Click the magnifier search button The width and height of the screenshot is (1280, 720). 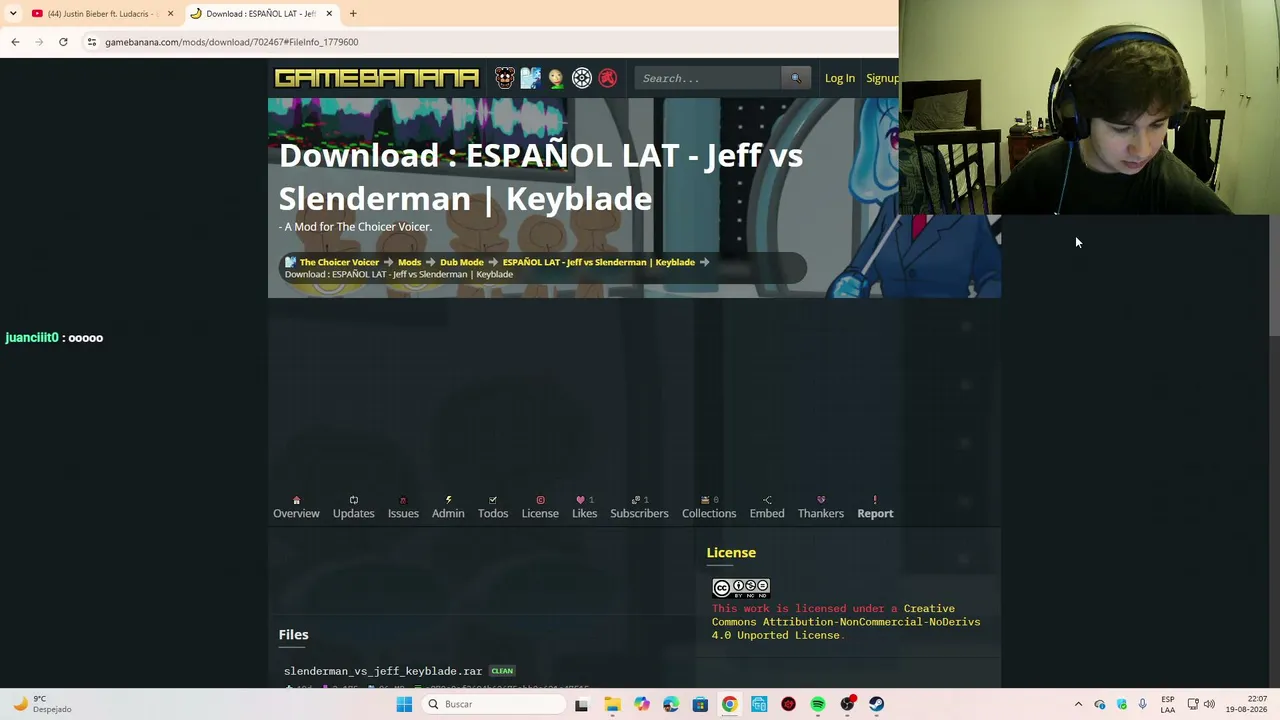tap(796, 78)
